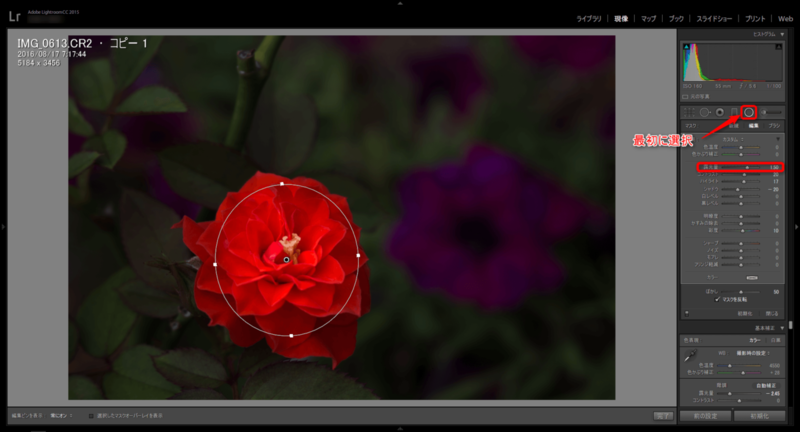Image resolution: width=800 pixels, height=432 pixels.
Task: Choose カラー treatment in the basic panel
Action: coord(755,340)
